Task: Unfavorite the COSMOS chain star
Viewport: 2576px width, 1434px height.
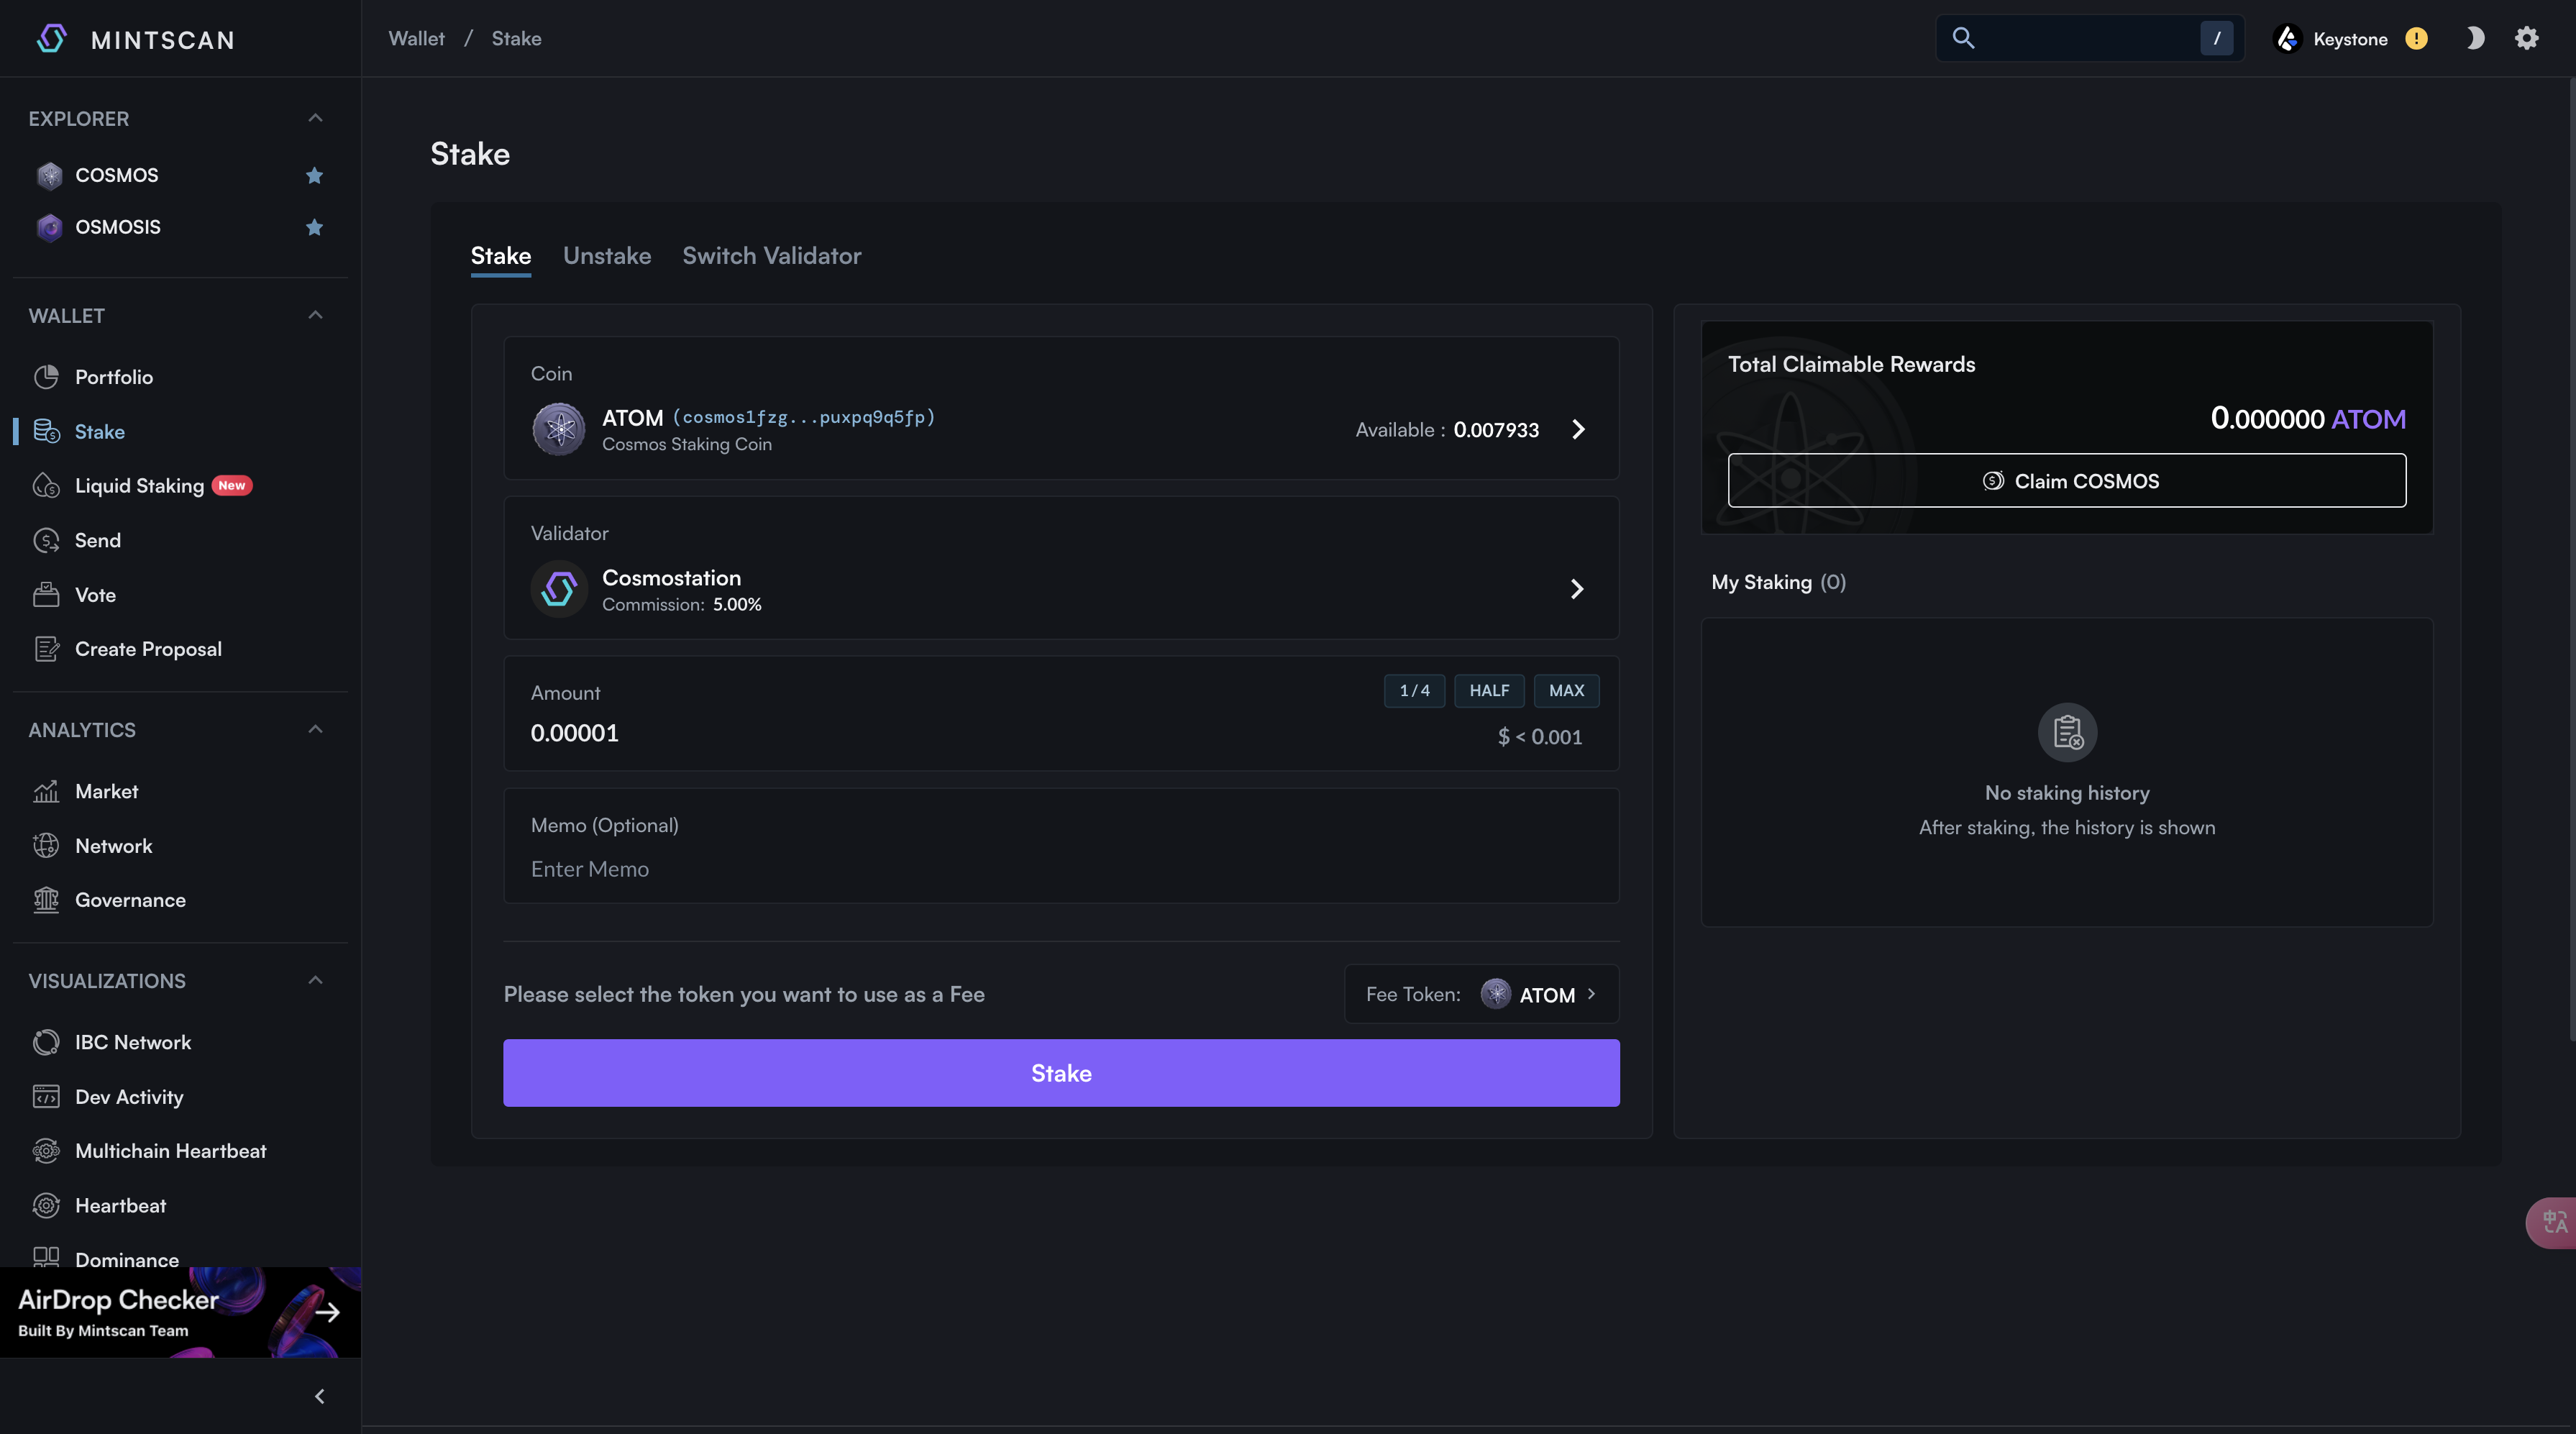Action: tap(314, 175)
